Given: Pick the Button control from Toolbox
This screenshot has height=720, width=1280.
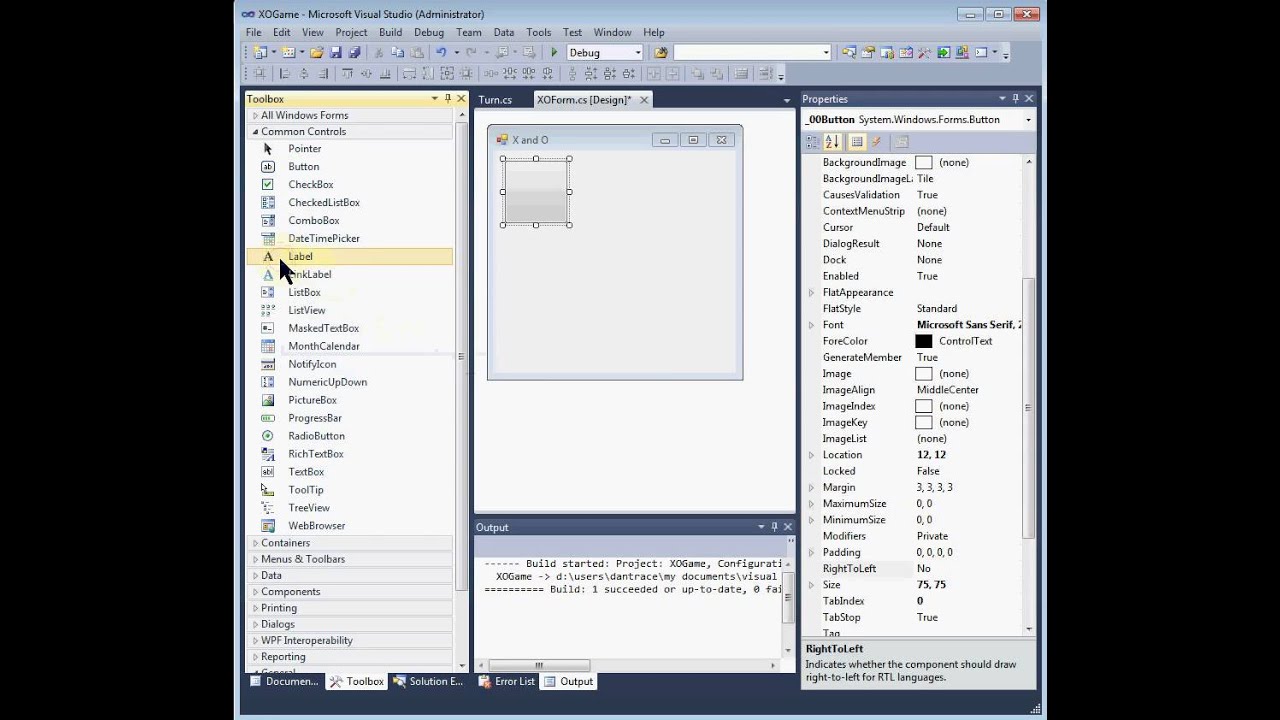Looking at the screenshot, I should coord(350,167).
